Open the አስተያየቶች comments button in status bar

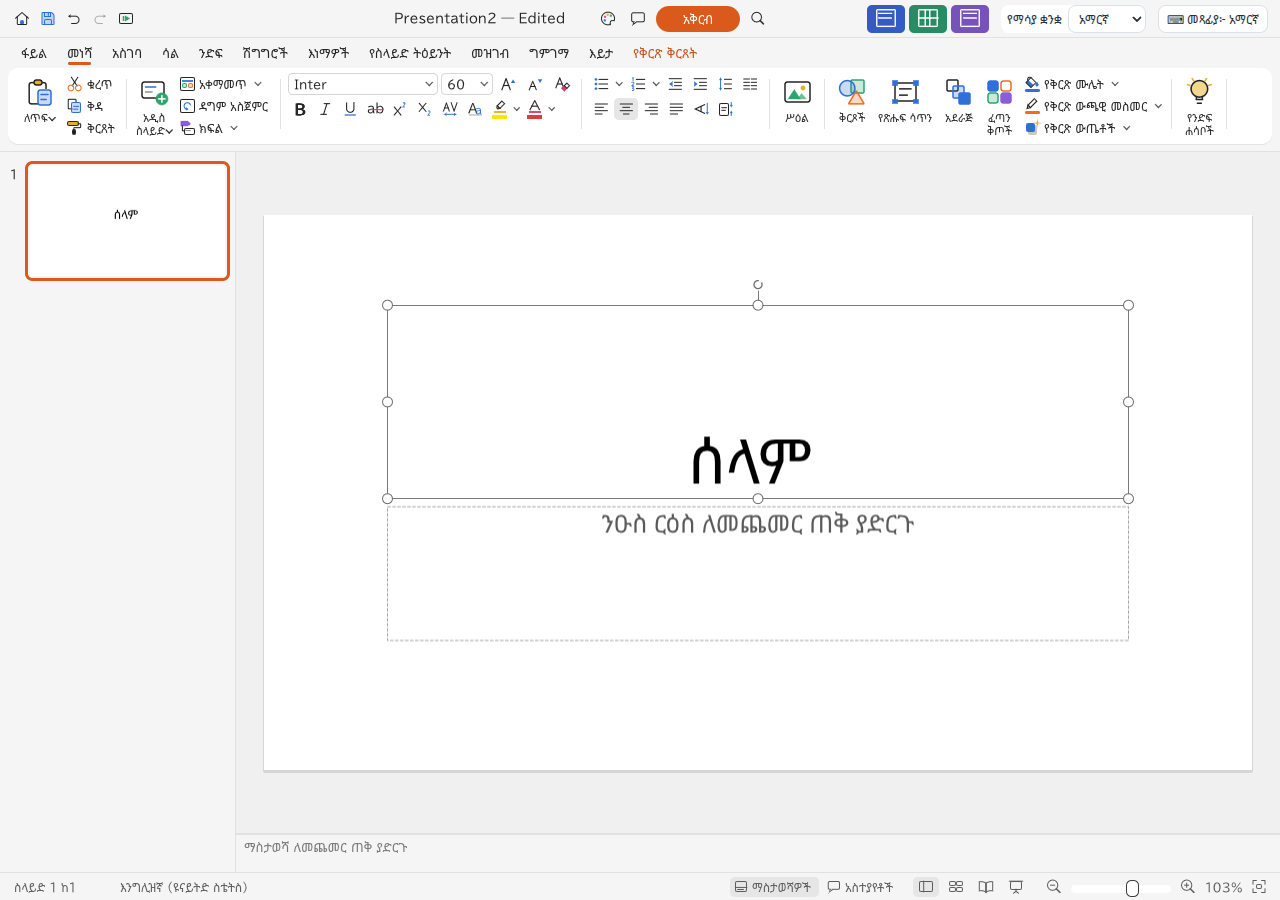860,887
